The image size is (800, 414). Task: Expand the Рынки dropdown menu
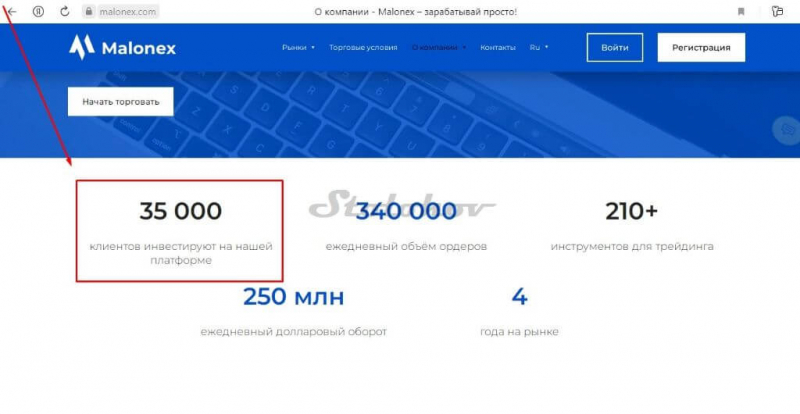pyautogui.click(x=298, y=47)
